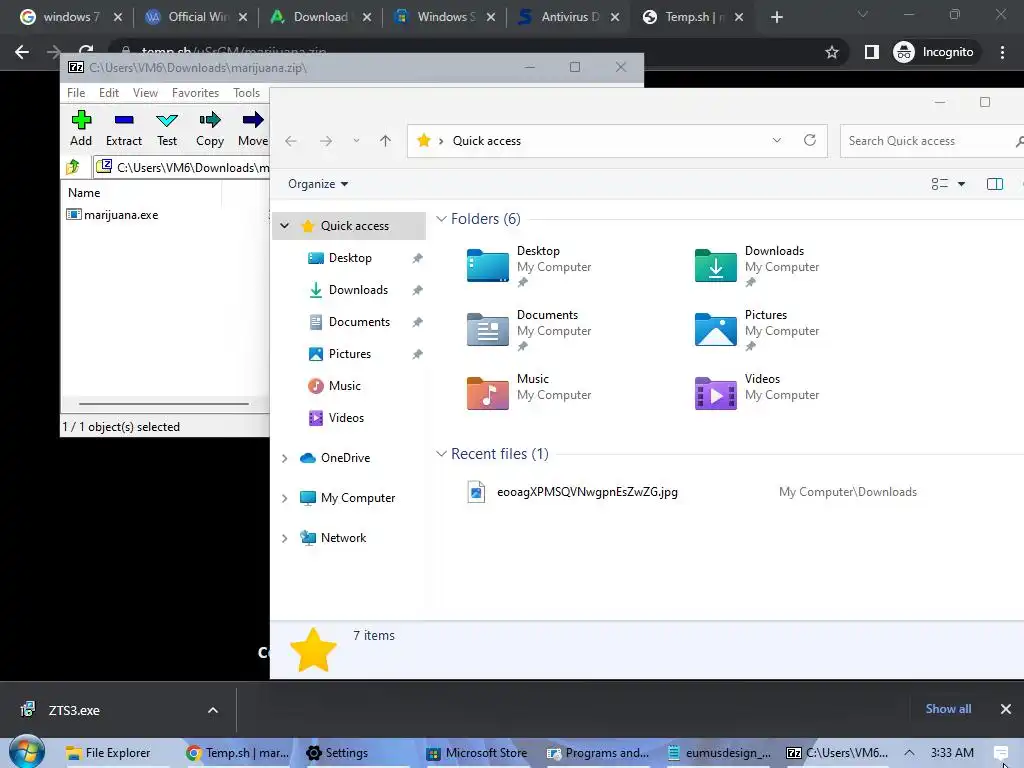Select the Videos folder icon in Folders

pos(716,393)
